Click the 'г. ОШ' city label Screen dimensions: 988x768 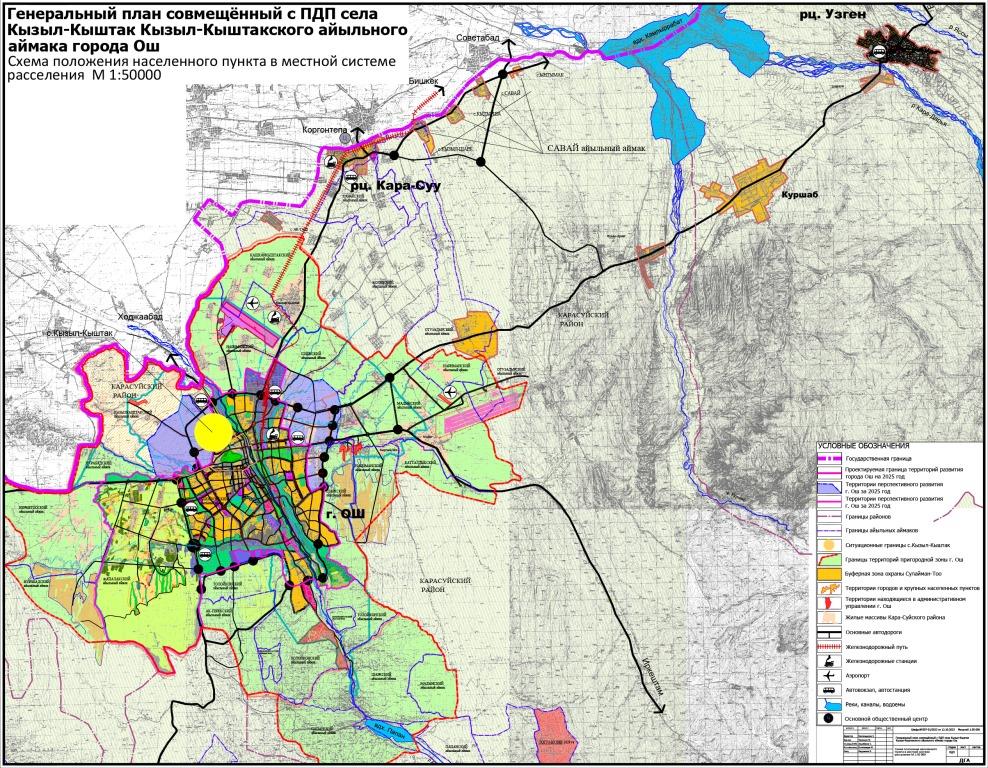[346, 514]
